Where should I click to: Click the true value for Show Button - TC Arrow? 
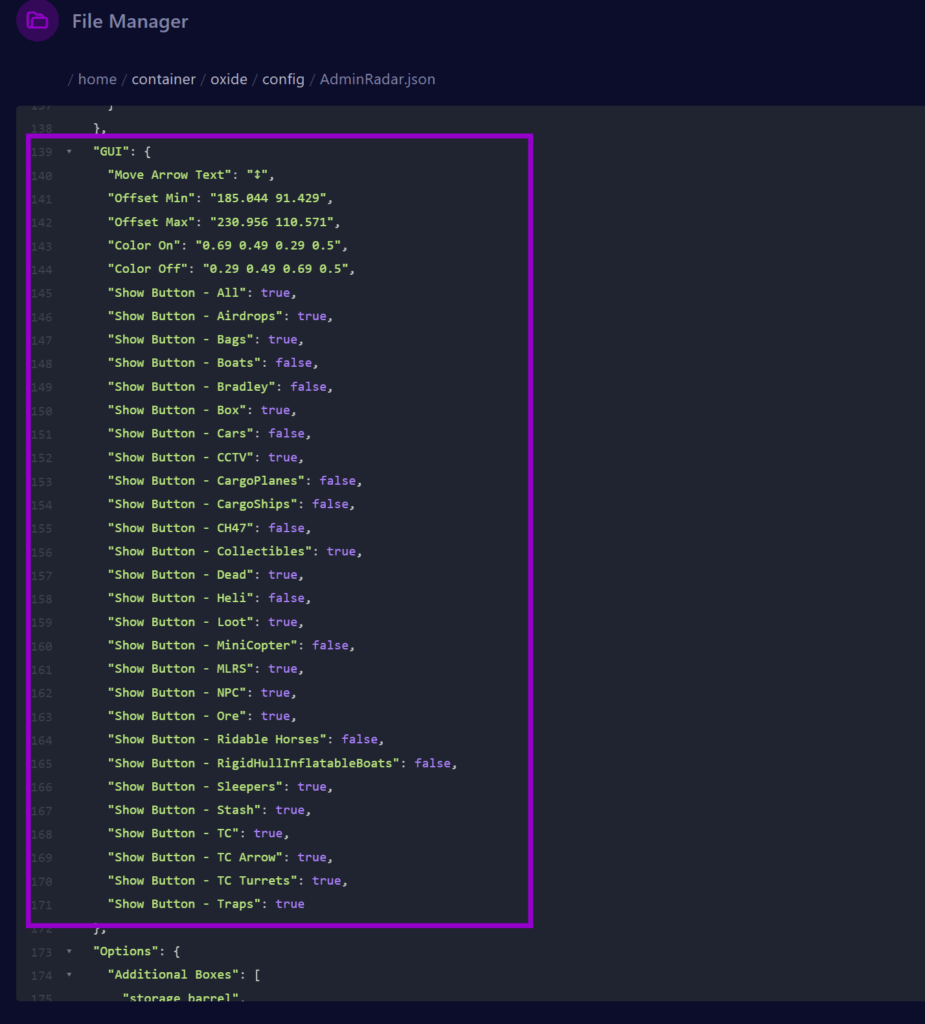[312, 857]
